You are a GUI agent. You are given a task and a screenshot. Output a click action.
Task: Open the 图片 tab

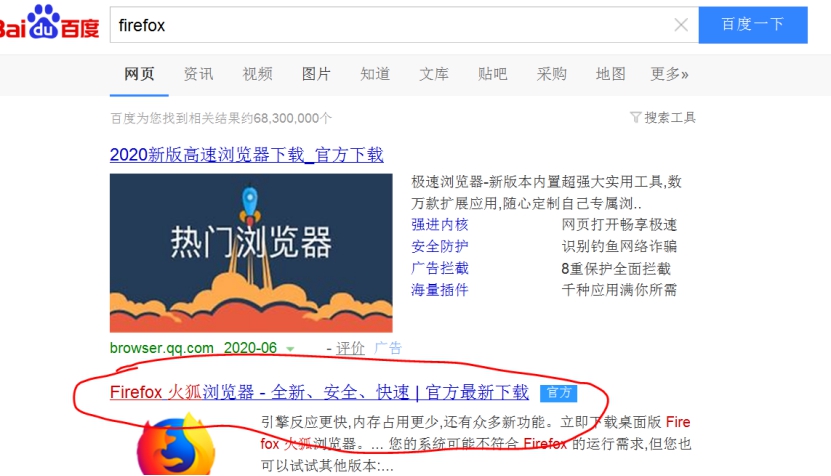(316, 74)
